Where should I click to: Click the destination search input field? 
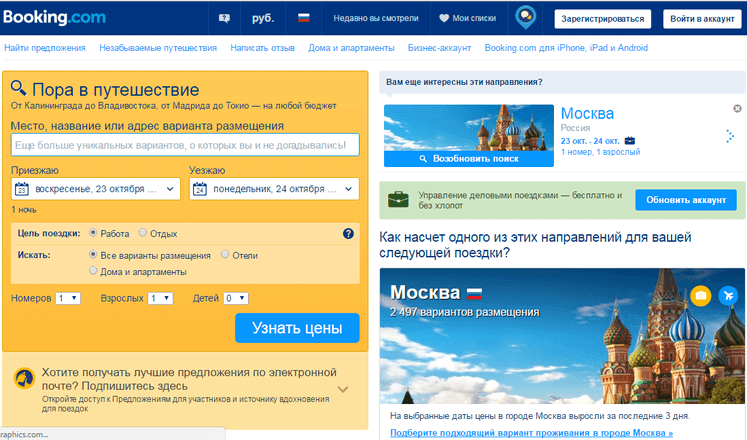tap(185, 146)
